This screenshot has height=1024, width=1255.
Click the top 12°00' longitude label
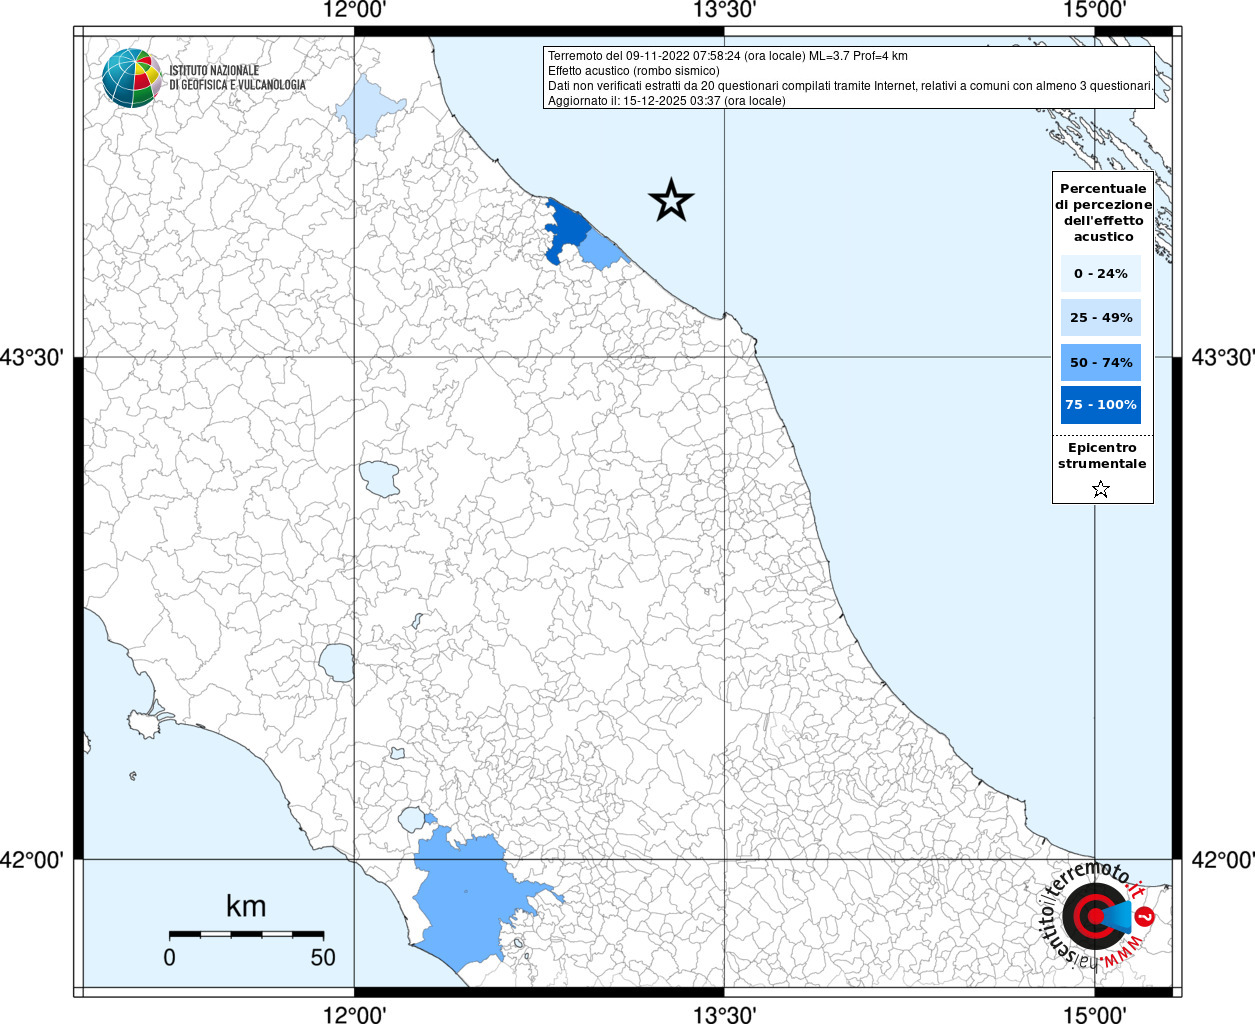[x=354, y=11]
